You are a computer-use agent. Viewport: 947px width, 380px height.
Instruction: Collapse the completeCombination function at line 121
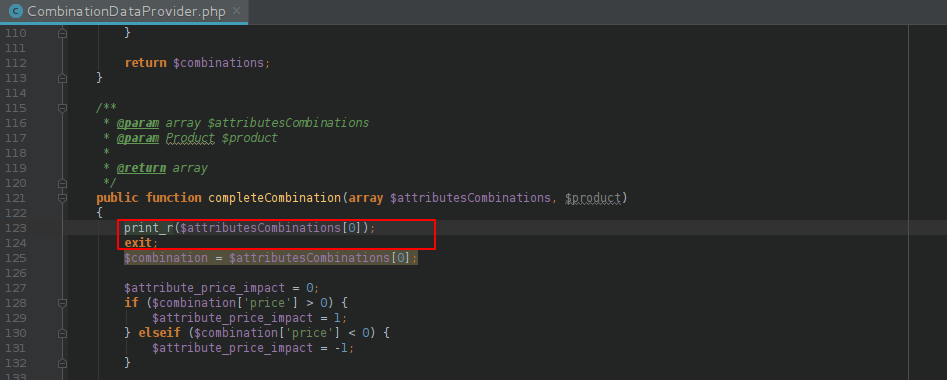coord(62,198)
